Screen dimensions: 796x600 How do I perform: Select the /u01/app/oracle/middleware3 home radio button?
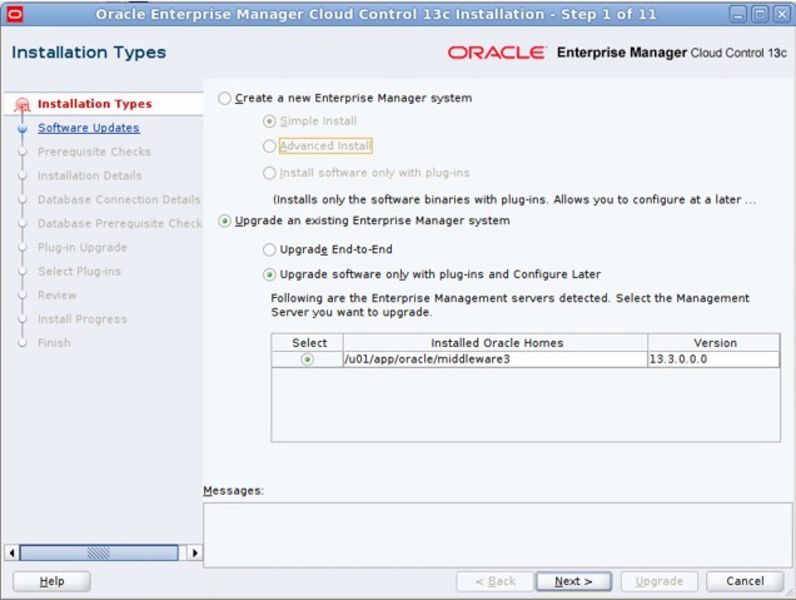(x=307, y=359)
